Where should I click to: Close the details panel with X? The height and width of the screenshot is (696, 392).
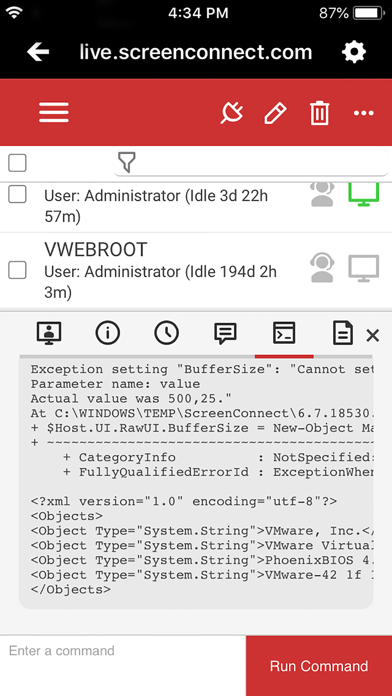[372, 336]
